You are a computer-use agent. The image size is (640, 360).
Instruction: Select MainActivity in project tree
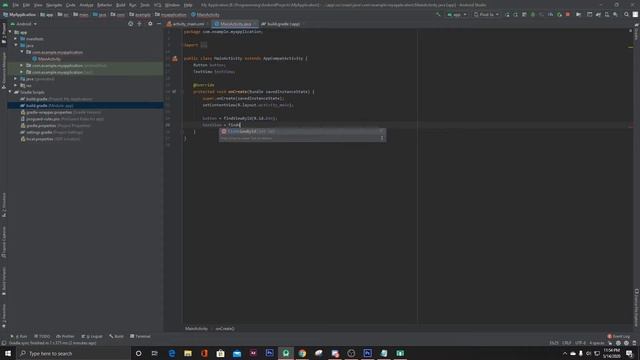(47, 59)
